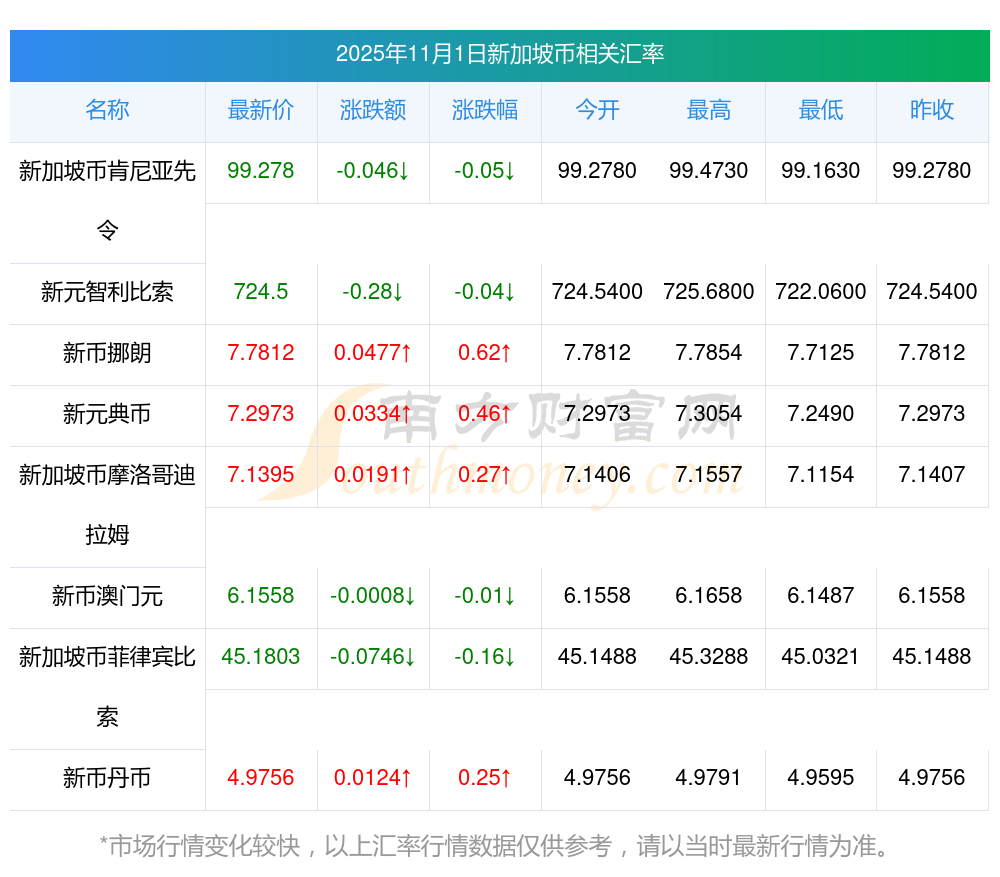Select the 最高 column header

coord(709,111)
